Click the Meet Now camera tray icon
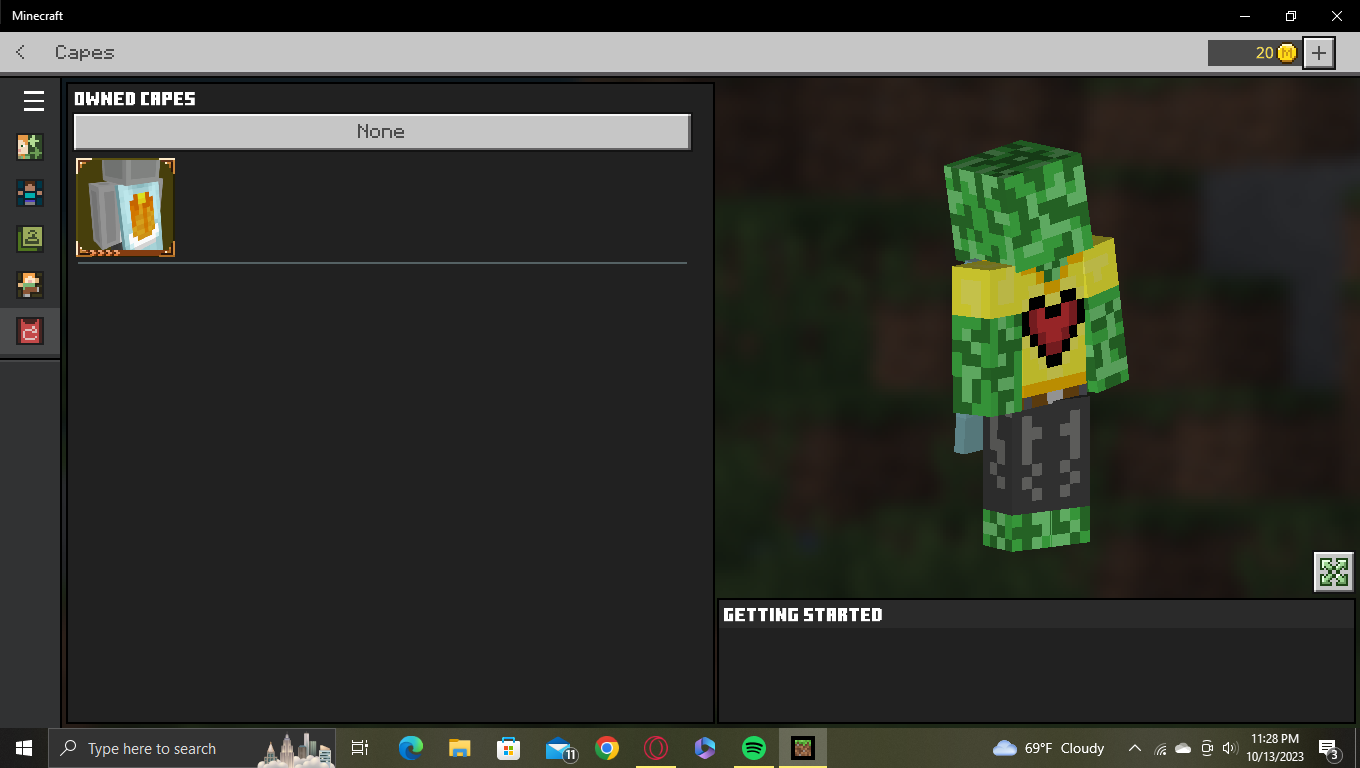1360x768 pixels. point(1207,748)
